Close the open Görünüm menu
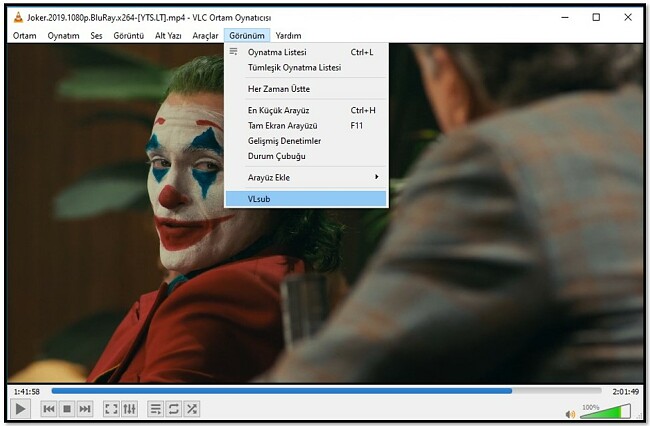The width and height of the screenshot is (650, 426). pos(247,36)
